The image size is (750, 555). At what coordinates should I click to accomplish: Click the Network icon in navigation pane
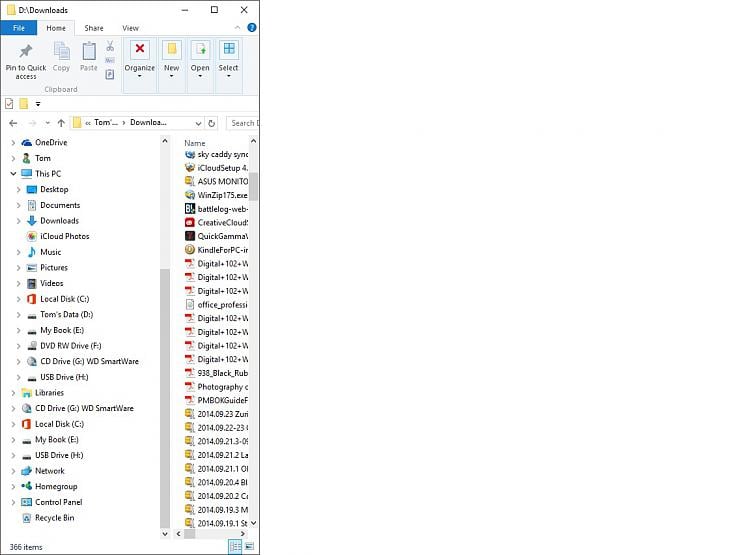tap(26, 471)
